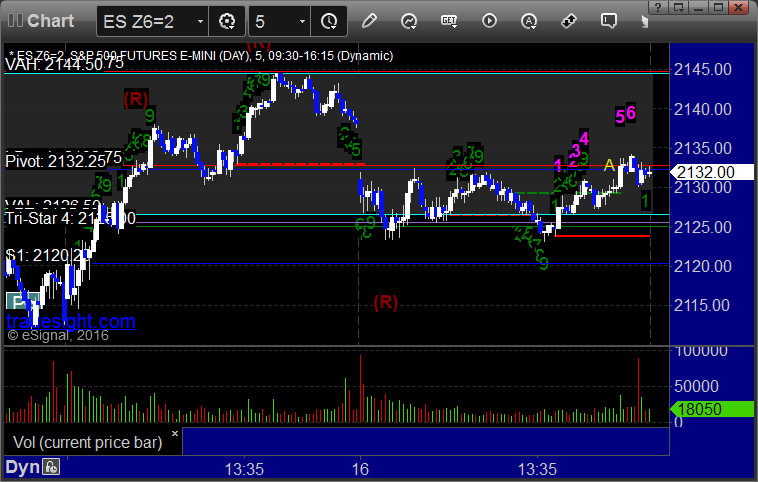This screenshot has height=482, width=758.
Task: Click the 2115.00 price axis label
Action: [x=702, y=305]
